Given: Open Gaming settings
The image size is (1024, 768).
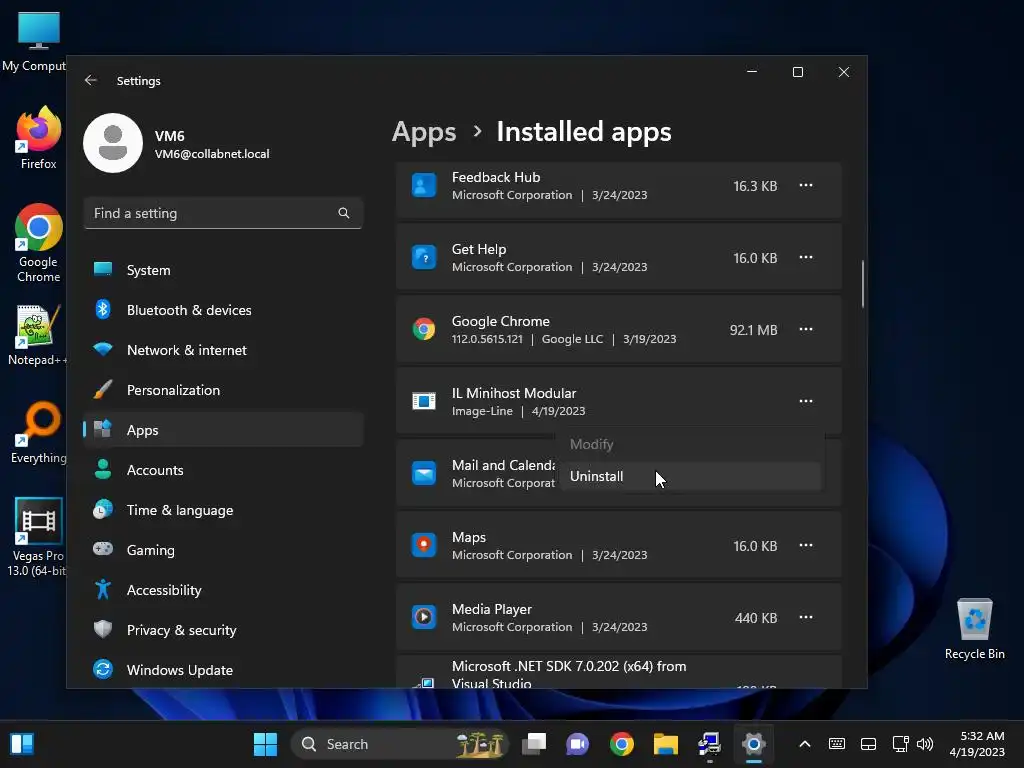Looking at the screenshot, I should [223, 550].
